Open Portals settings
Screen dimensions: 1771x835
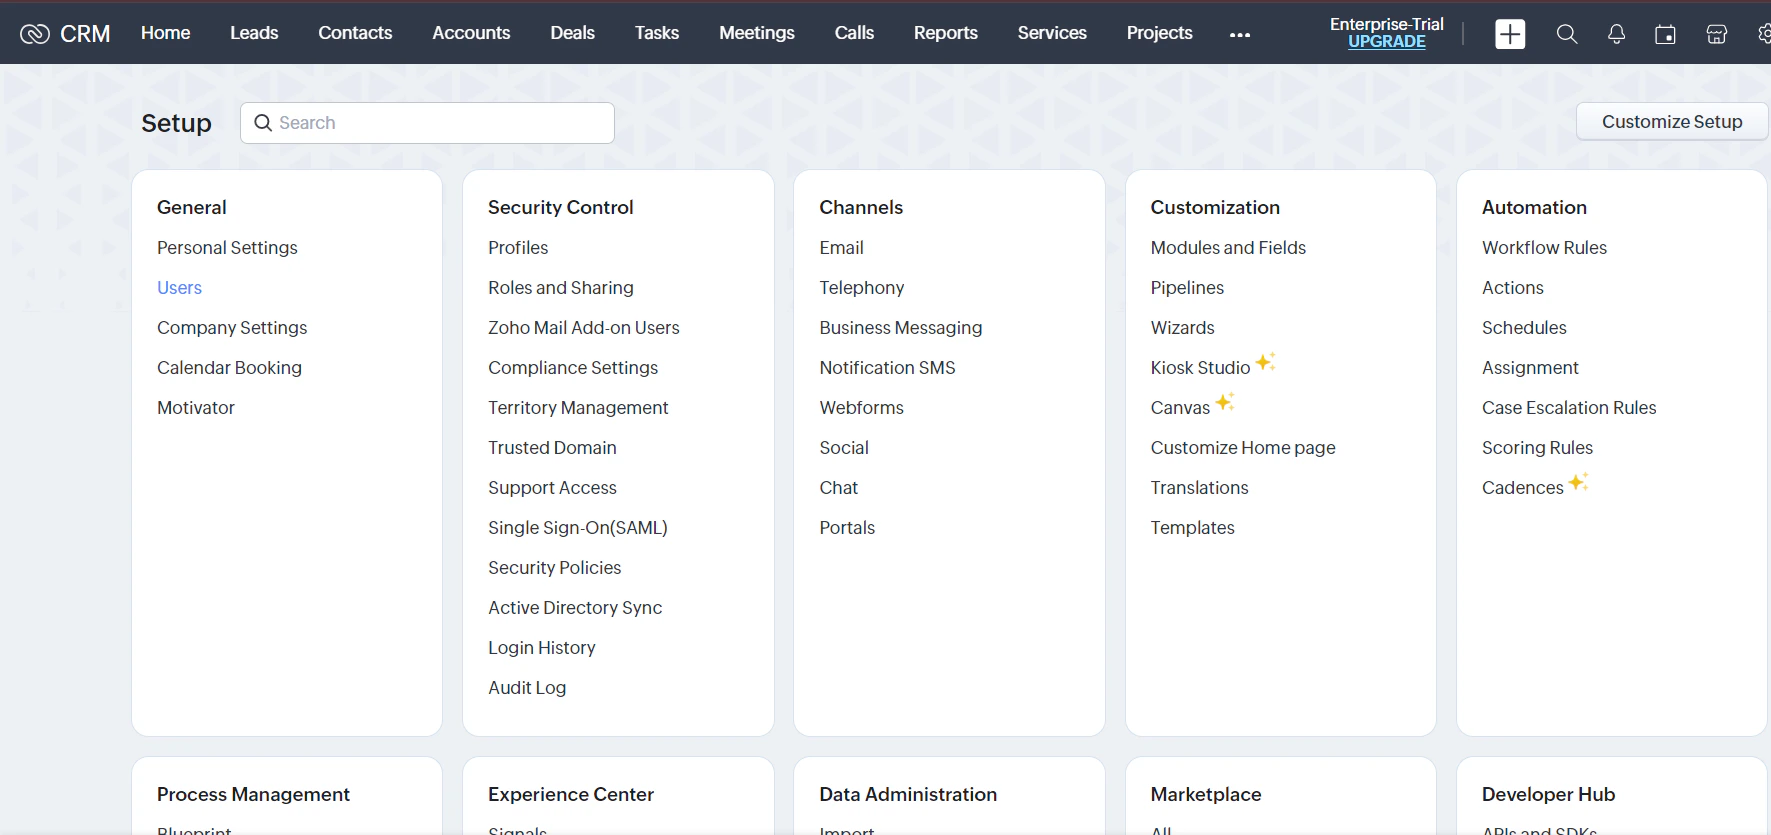point(847,528)
